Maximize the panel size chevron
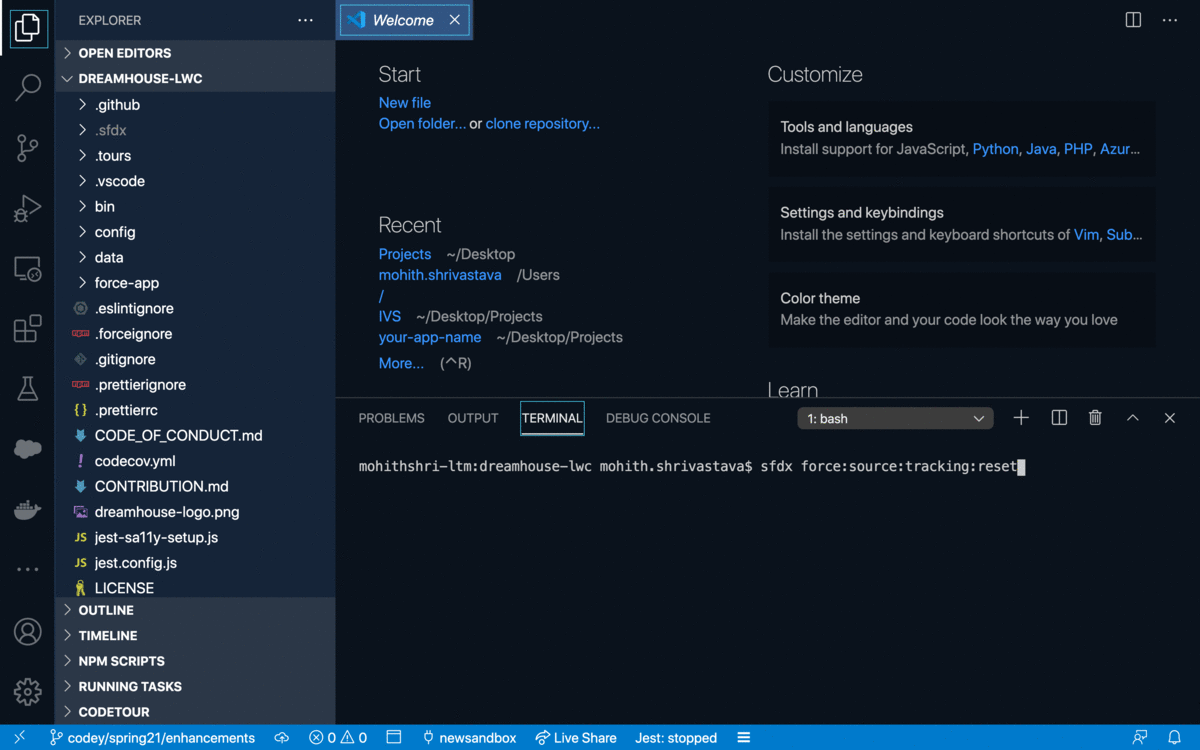Viewport: 1200px width, 750px height. [1133, 418]
